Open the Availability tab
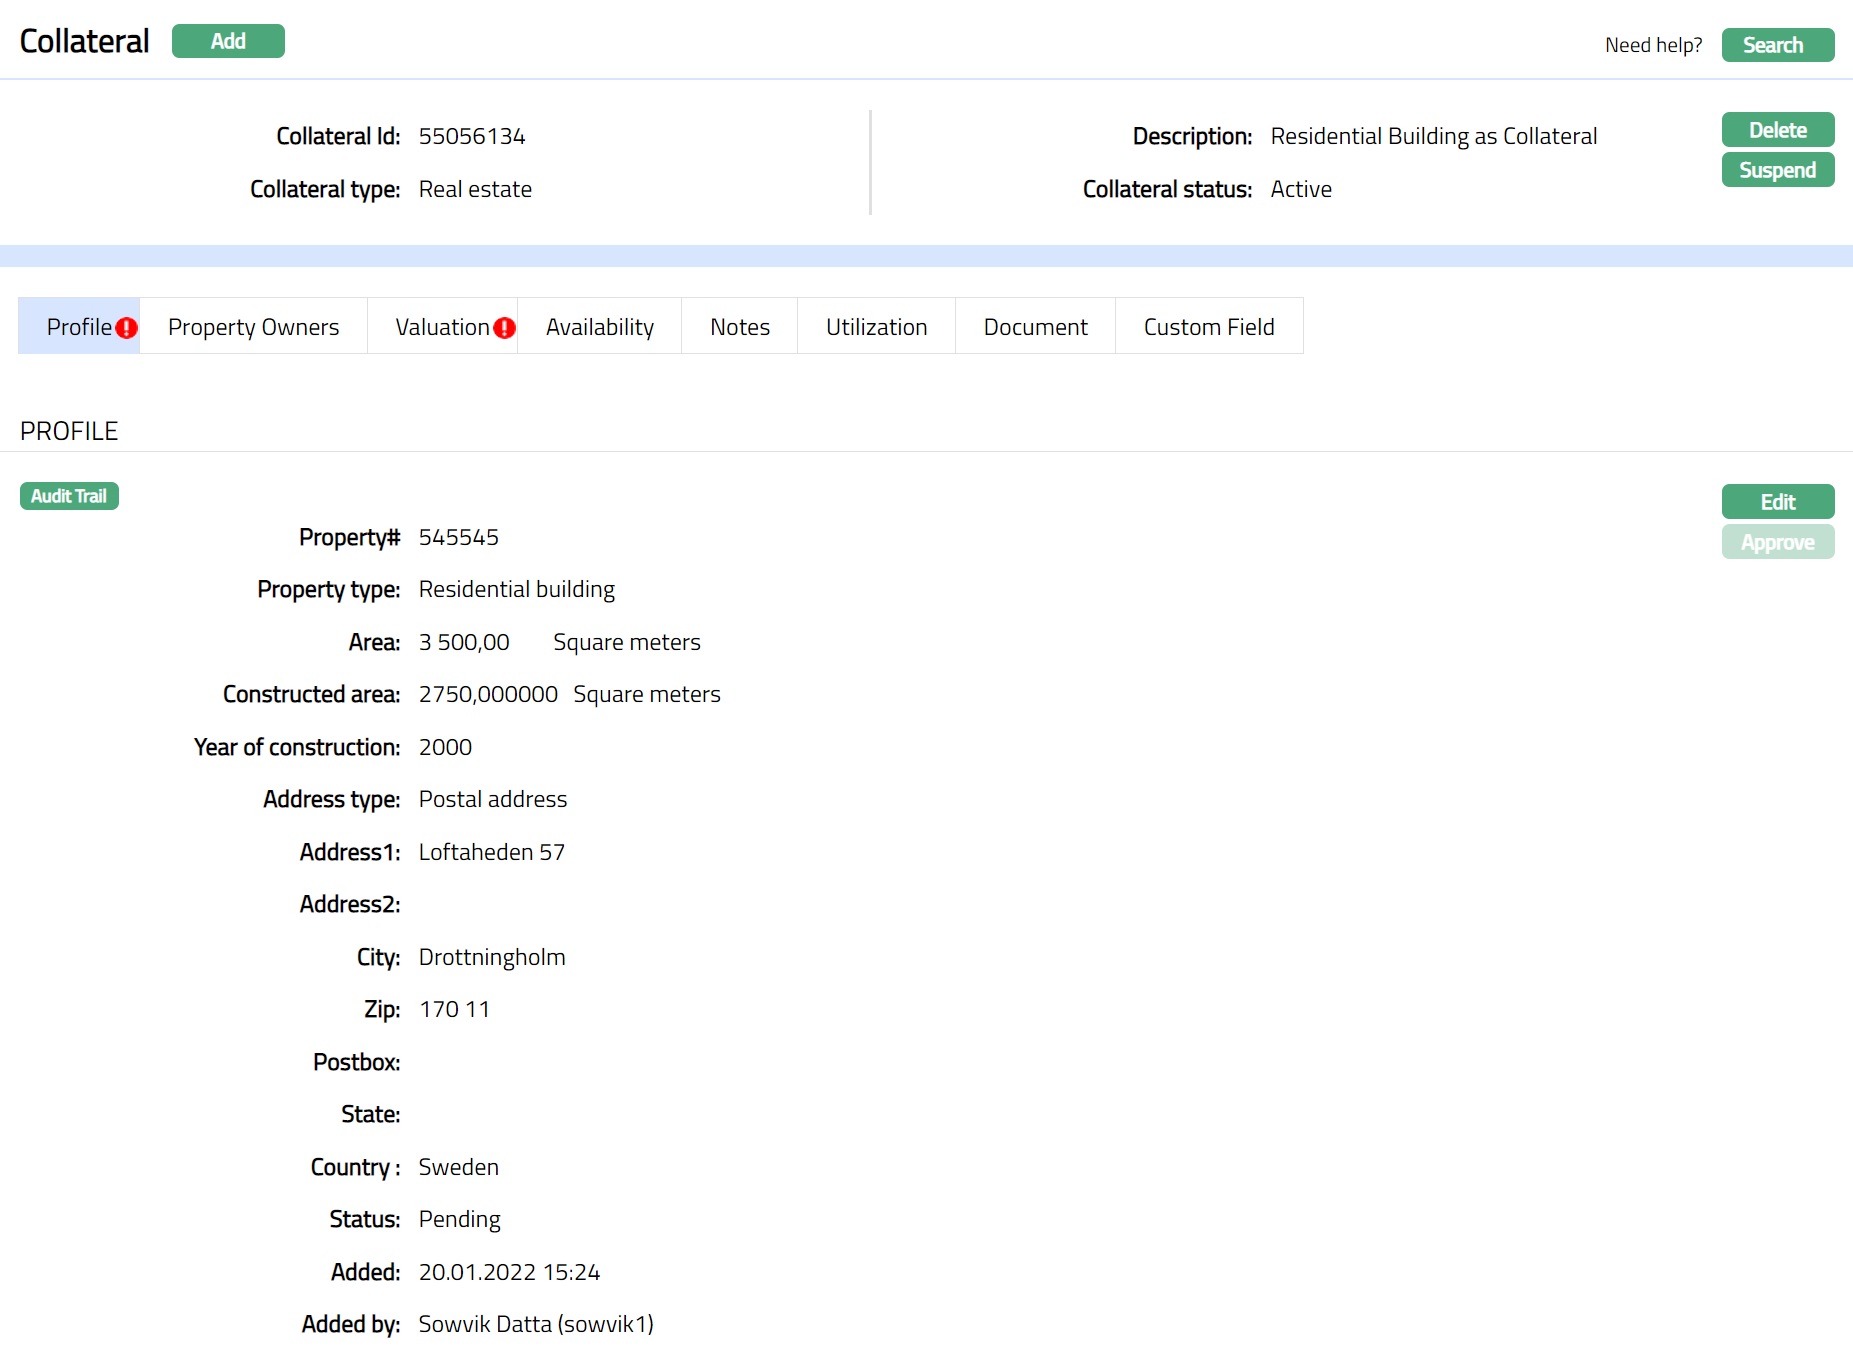Image resolution: width=1853 pixels, height=1359 pixels. [x=599, y=327]
